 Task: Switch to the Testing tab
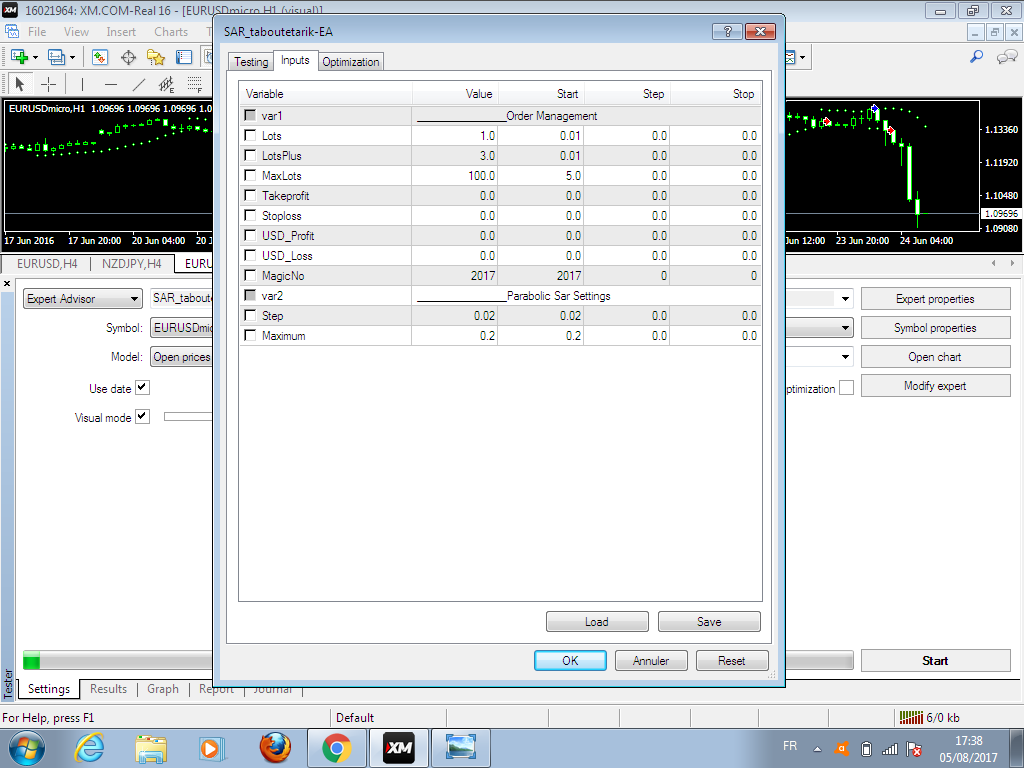coord(251,62)
